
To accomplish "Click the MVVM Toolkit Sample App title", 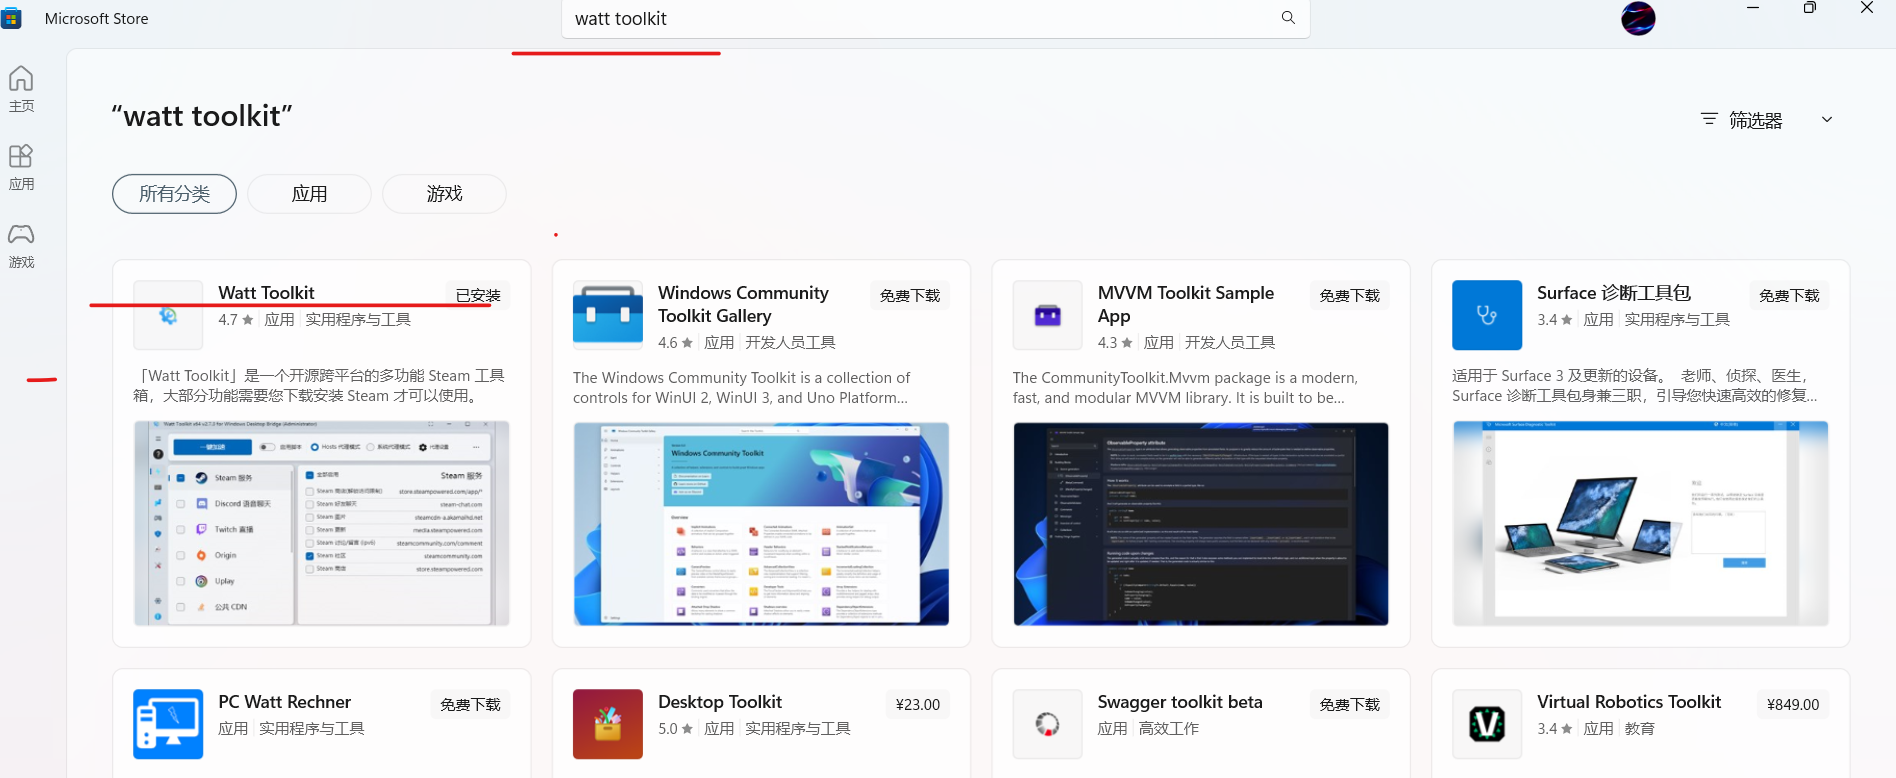I will click(1186, 304).
